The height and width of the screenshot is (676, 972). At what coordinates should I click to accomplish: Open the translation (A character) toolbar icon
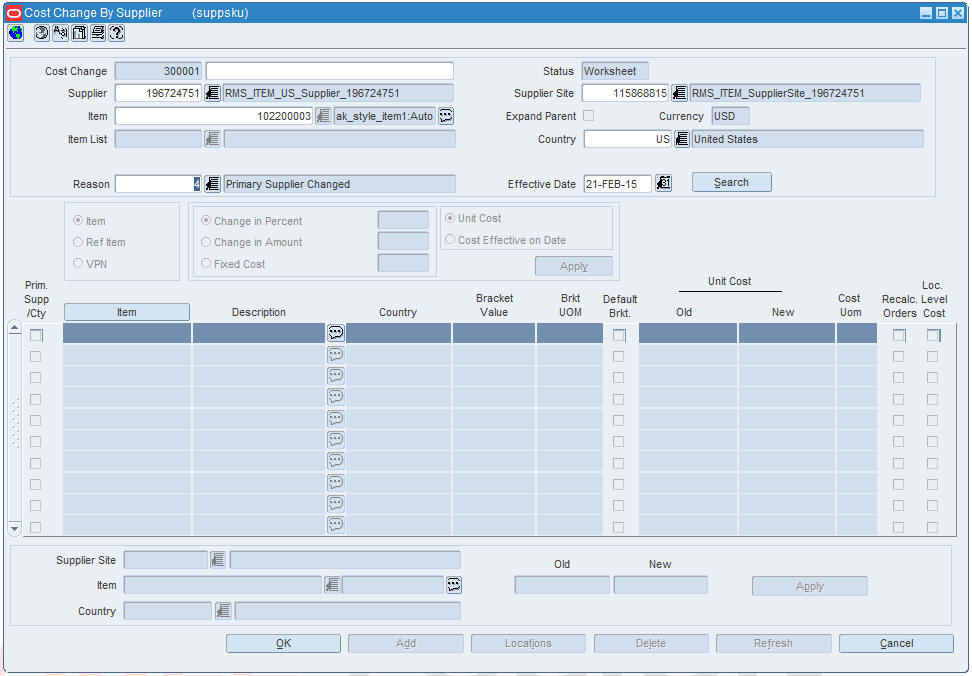tap(61, 33)
